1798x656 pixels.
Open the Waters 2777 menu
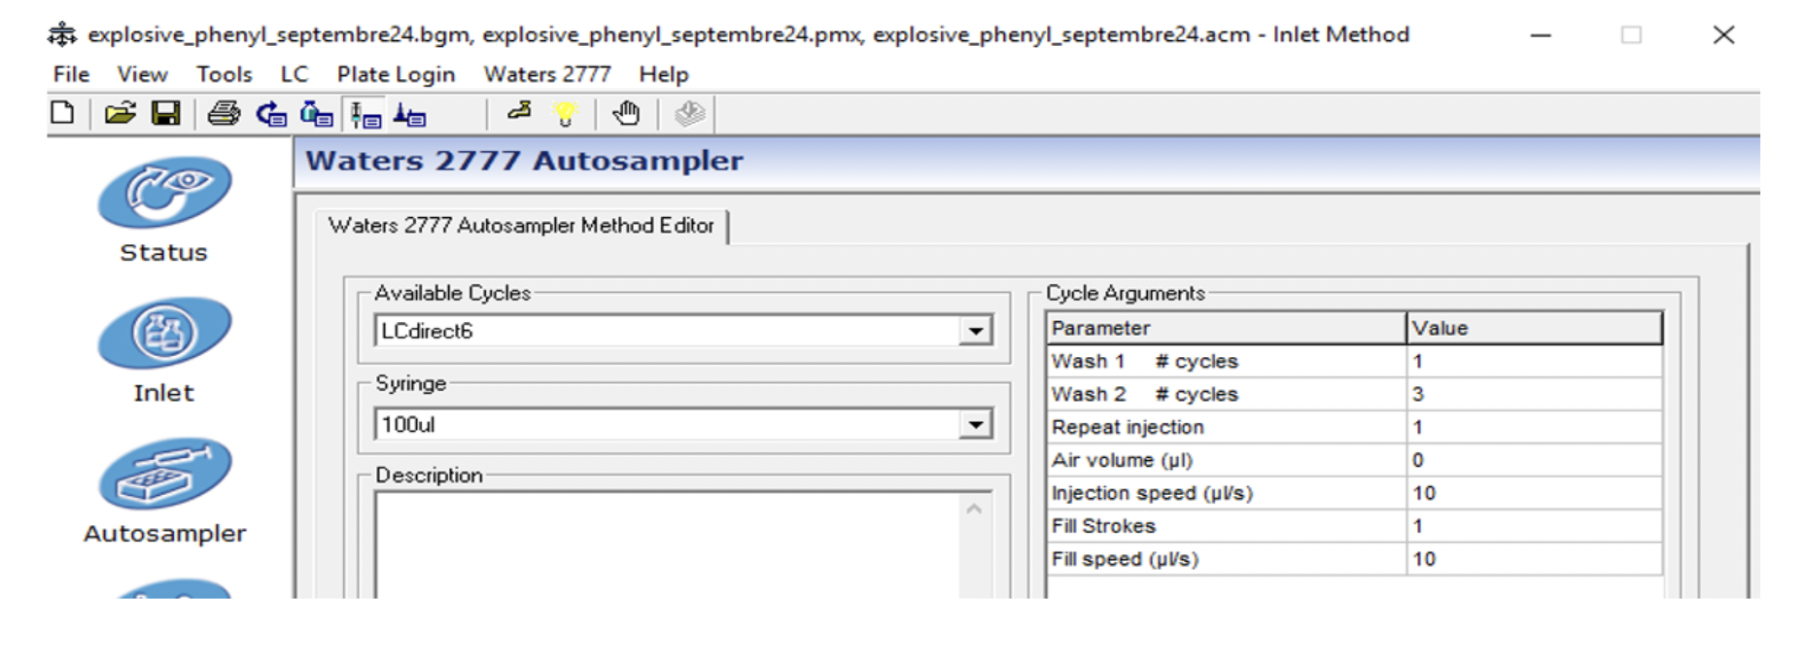(546, 74)
